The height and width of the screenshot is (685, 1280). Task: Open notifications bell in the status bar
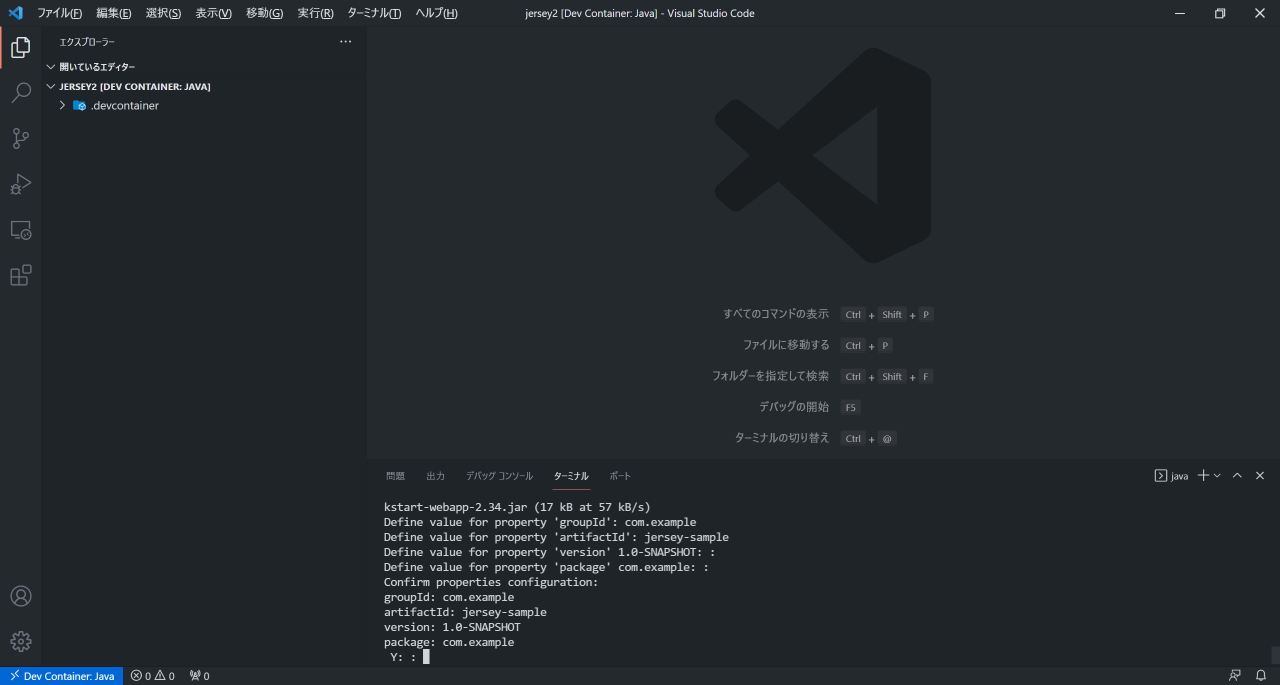(x=1261, y=676)
